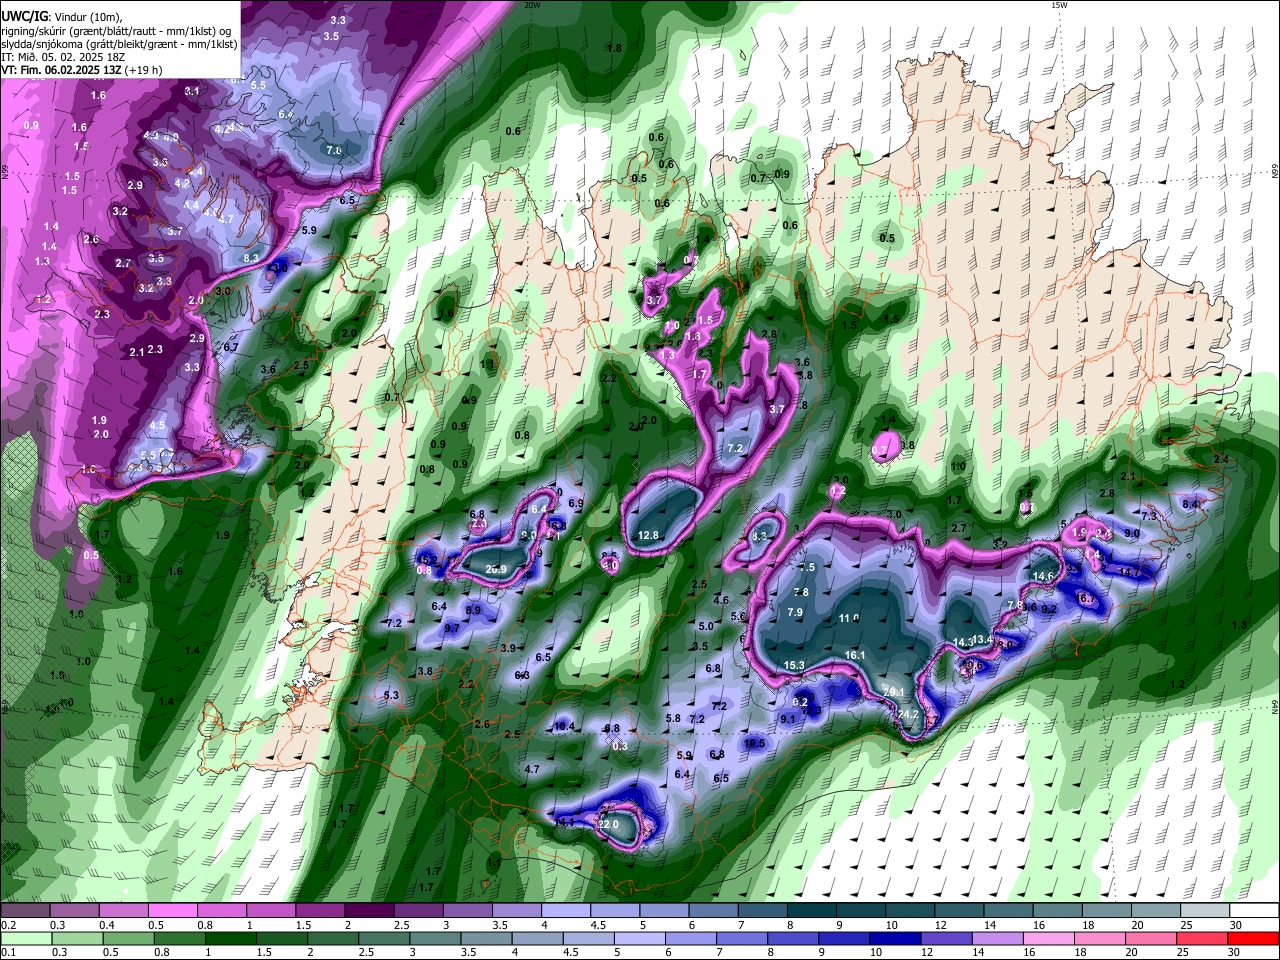1280x960 pixels.
Task: Click the '5.3' precipitation value
Action: pyautogui.click(x=391, y=696)
